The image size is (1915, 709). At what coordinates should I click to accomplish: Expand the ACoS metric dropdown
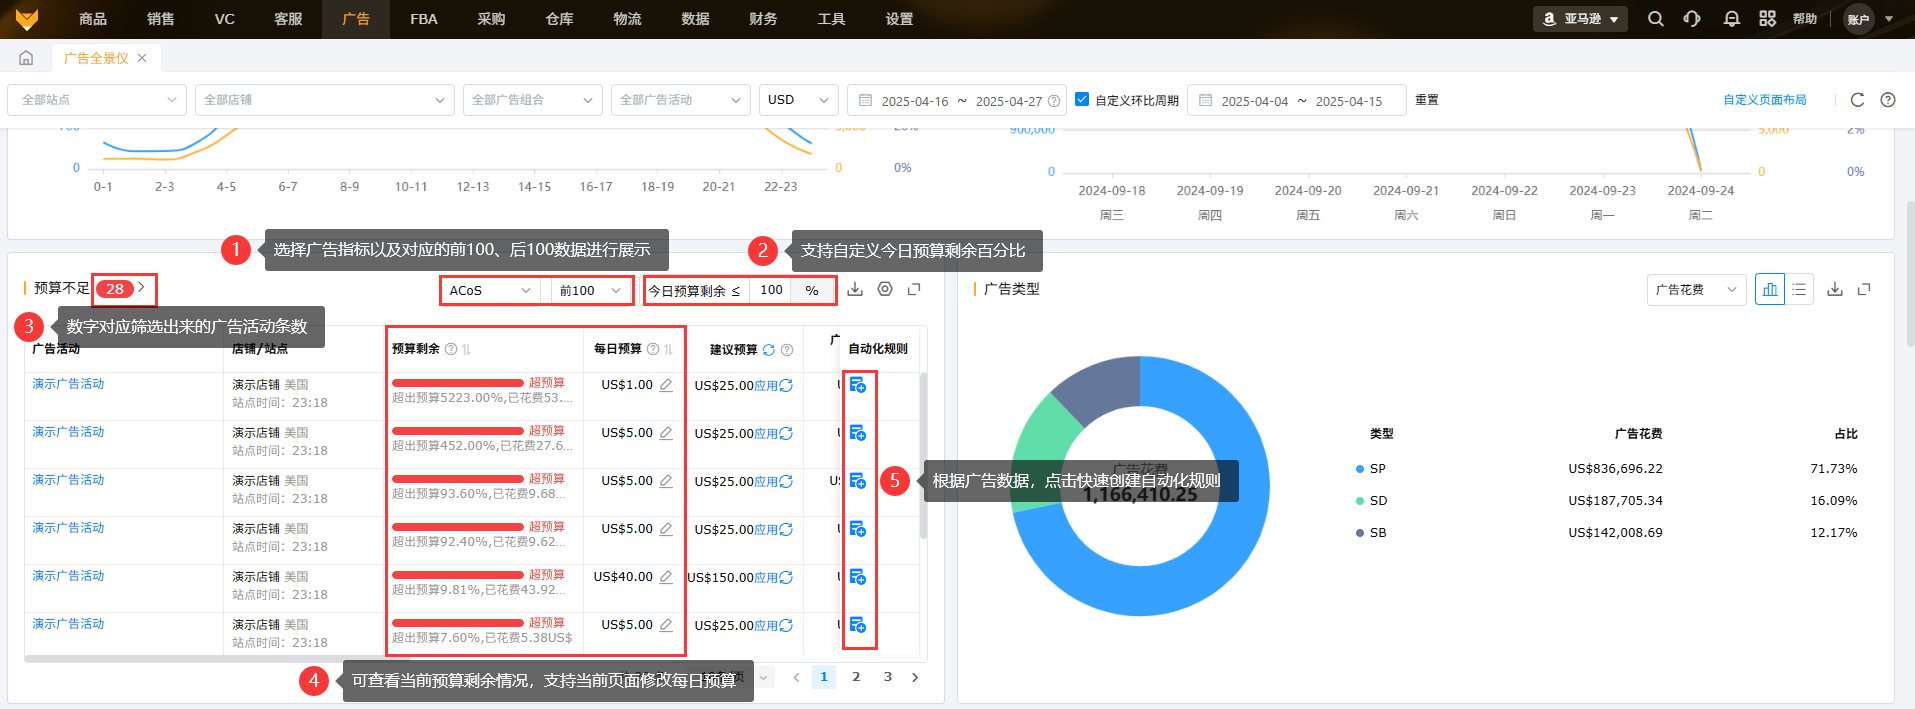[490, 290]
